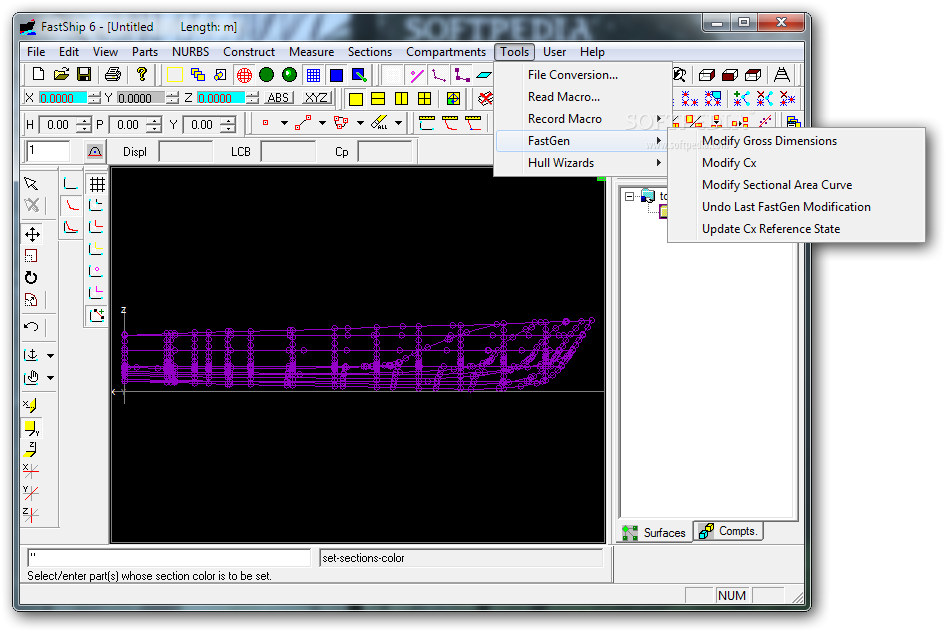946x632 pixels.
Task: Click the solid blue square icon
Action: (x=336, y=75)
